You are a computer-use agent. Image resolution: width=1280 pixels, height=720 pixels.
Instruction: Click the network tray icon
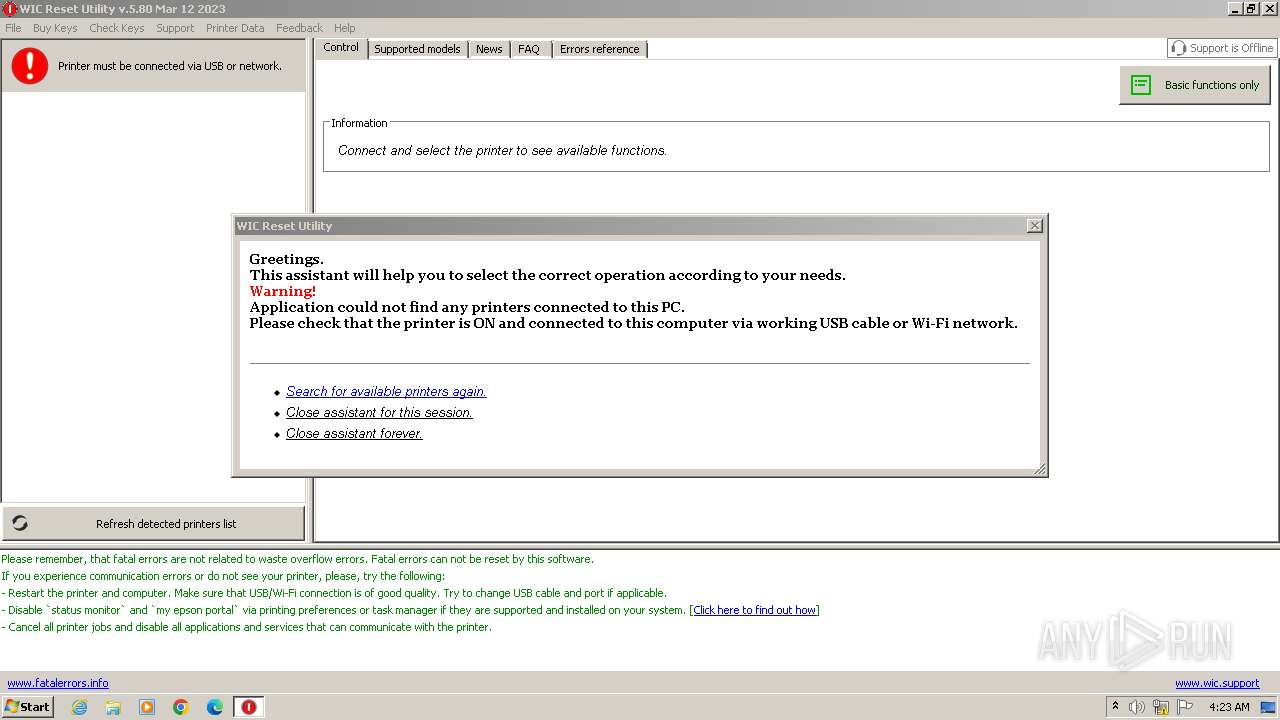coord(1161,707)
